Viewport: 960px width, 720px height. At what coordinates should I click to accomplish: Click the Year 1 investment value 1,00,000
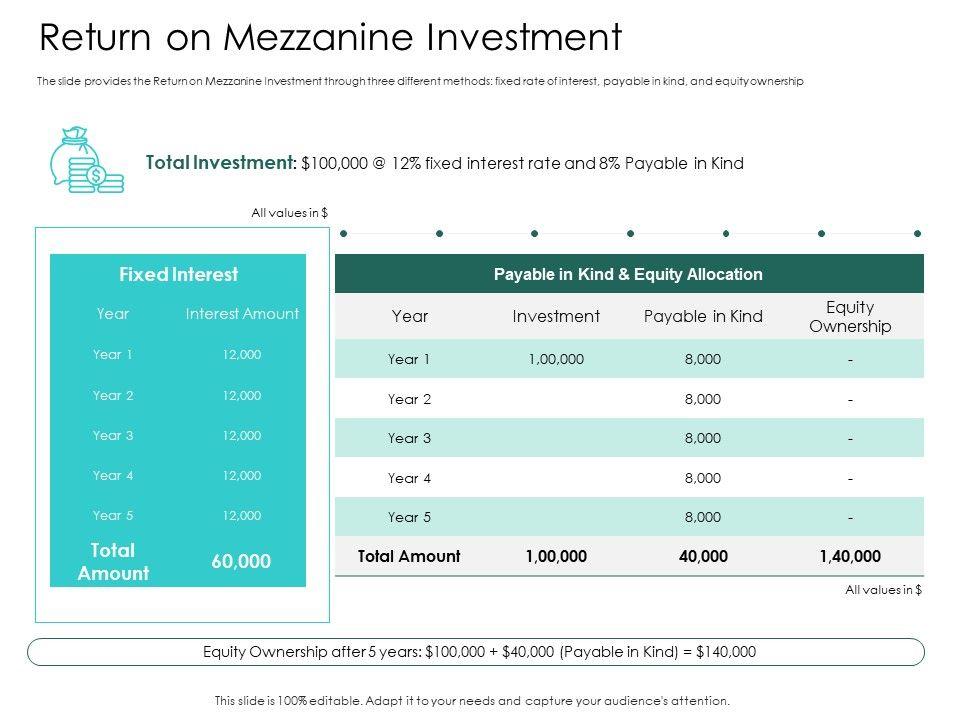point(556,359)
